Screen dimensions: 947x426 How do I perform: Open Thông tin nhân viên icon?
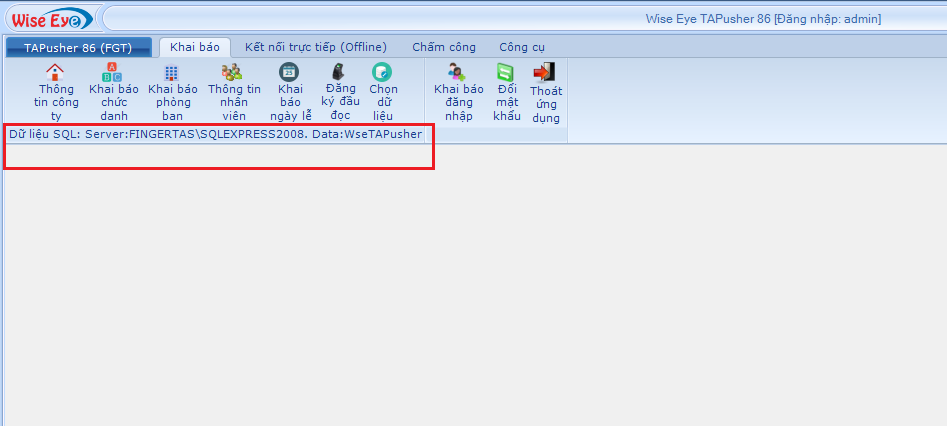pos(233,72)
